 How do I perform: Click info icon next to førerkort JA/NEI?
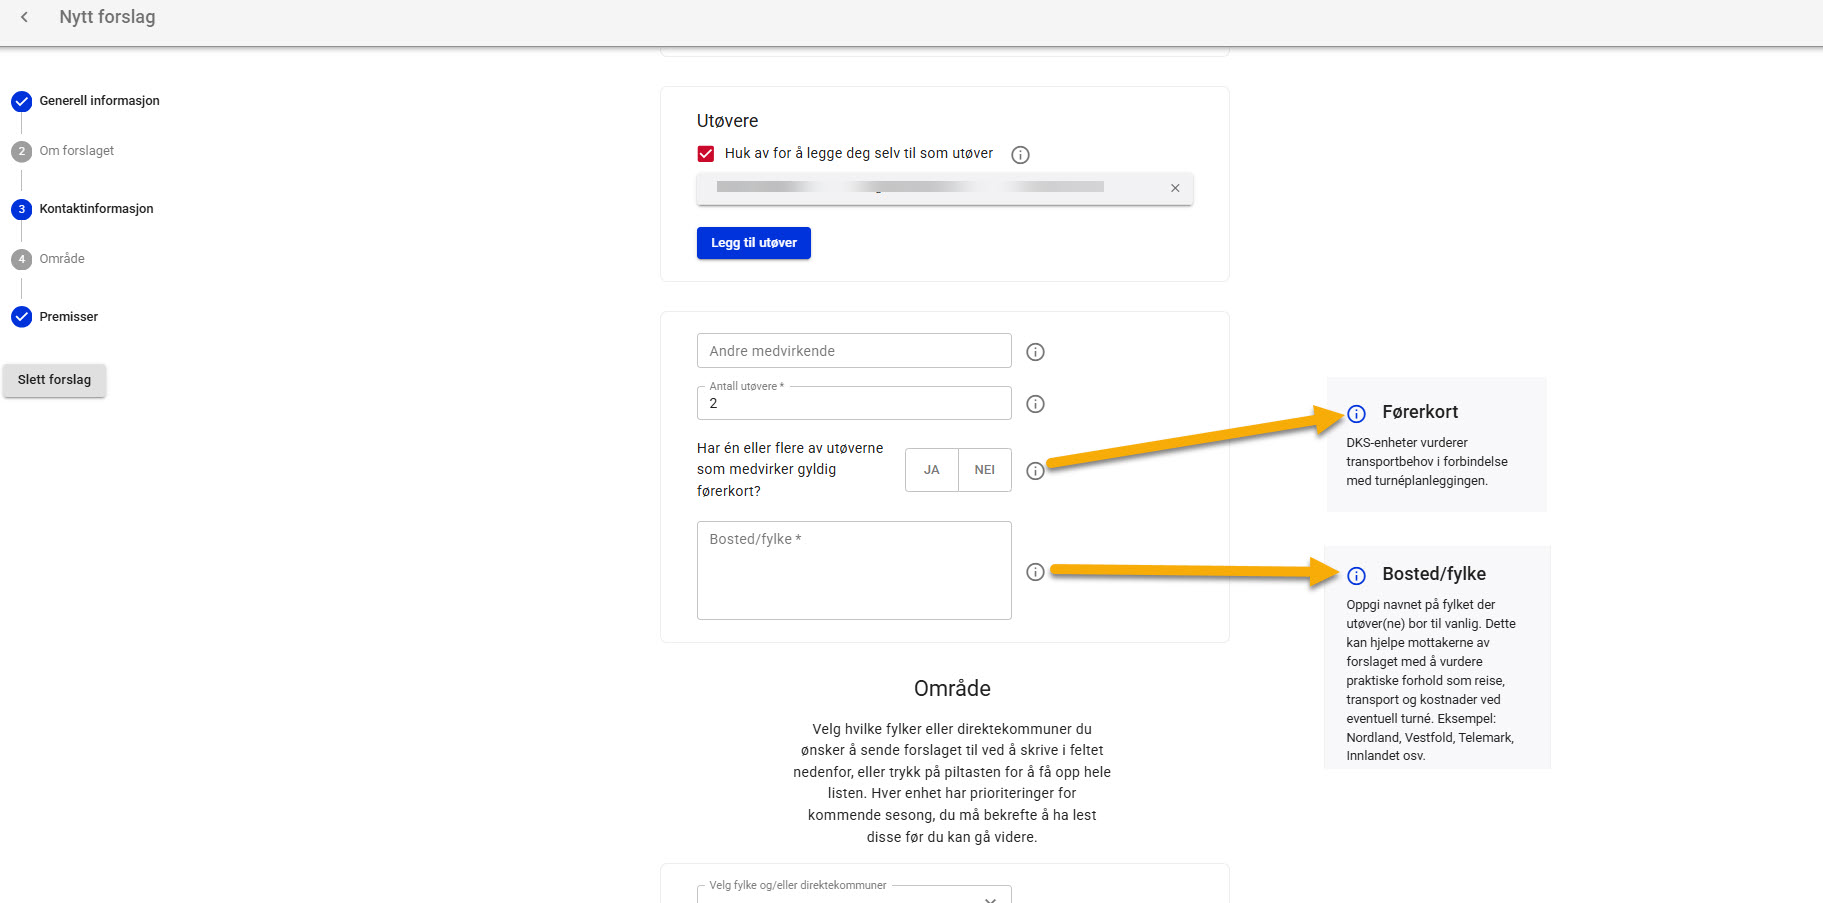coord(1035,470)
